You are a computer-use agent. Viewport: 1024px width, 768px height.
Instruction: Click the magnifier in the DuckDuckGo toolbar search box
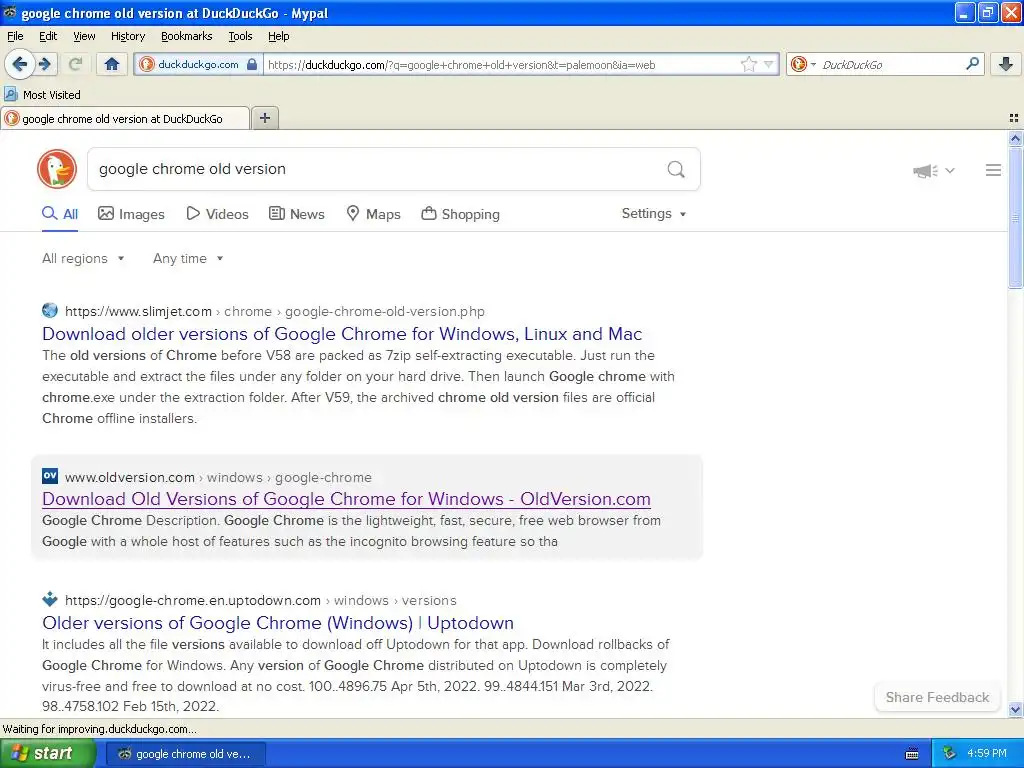click(972, 64)
